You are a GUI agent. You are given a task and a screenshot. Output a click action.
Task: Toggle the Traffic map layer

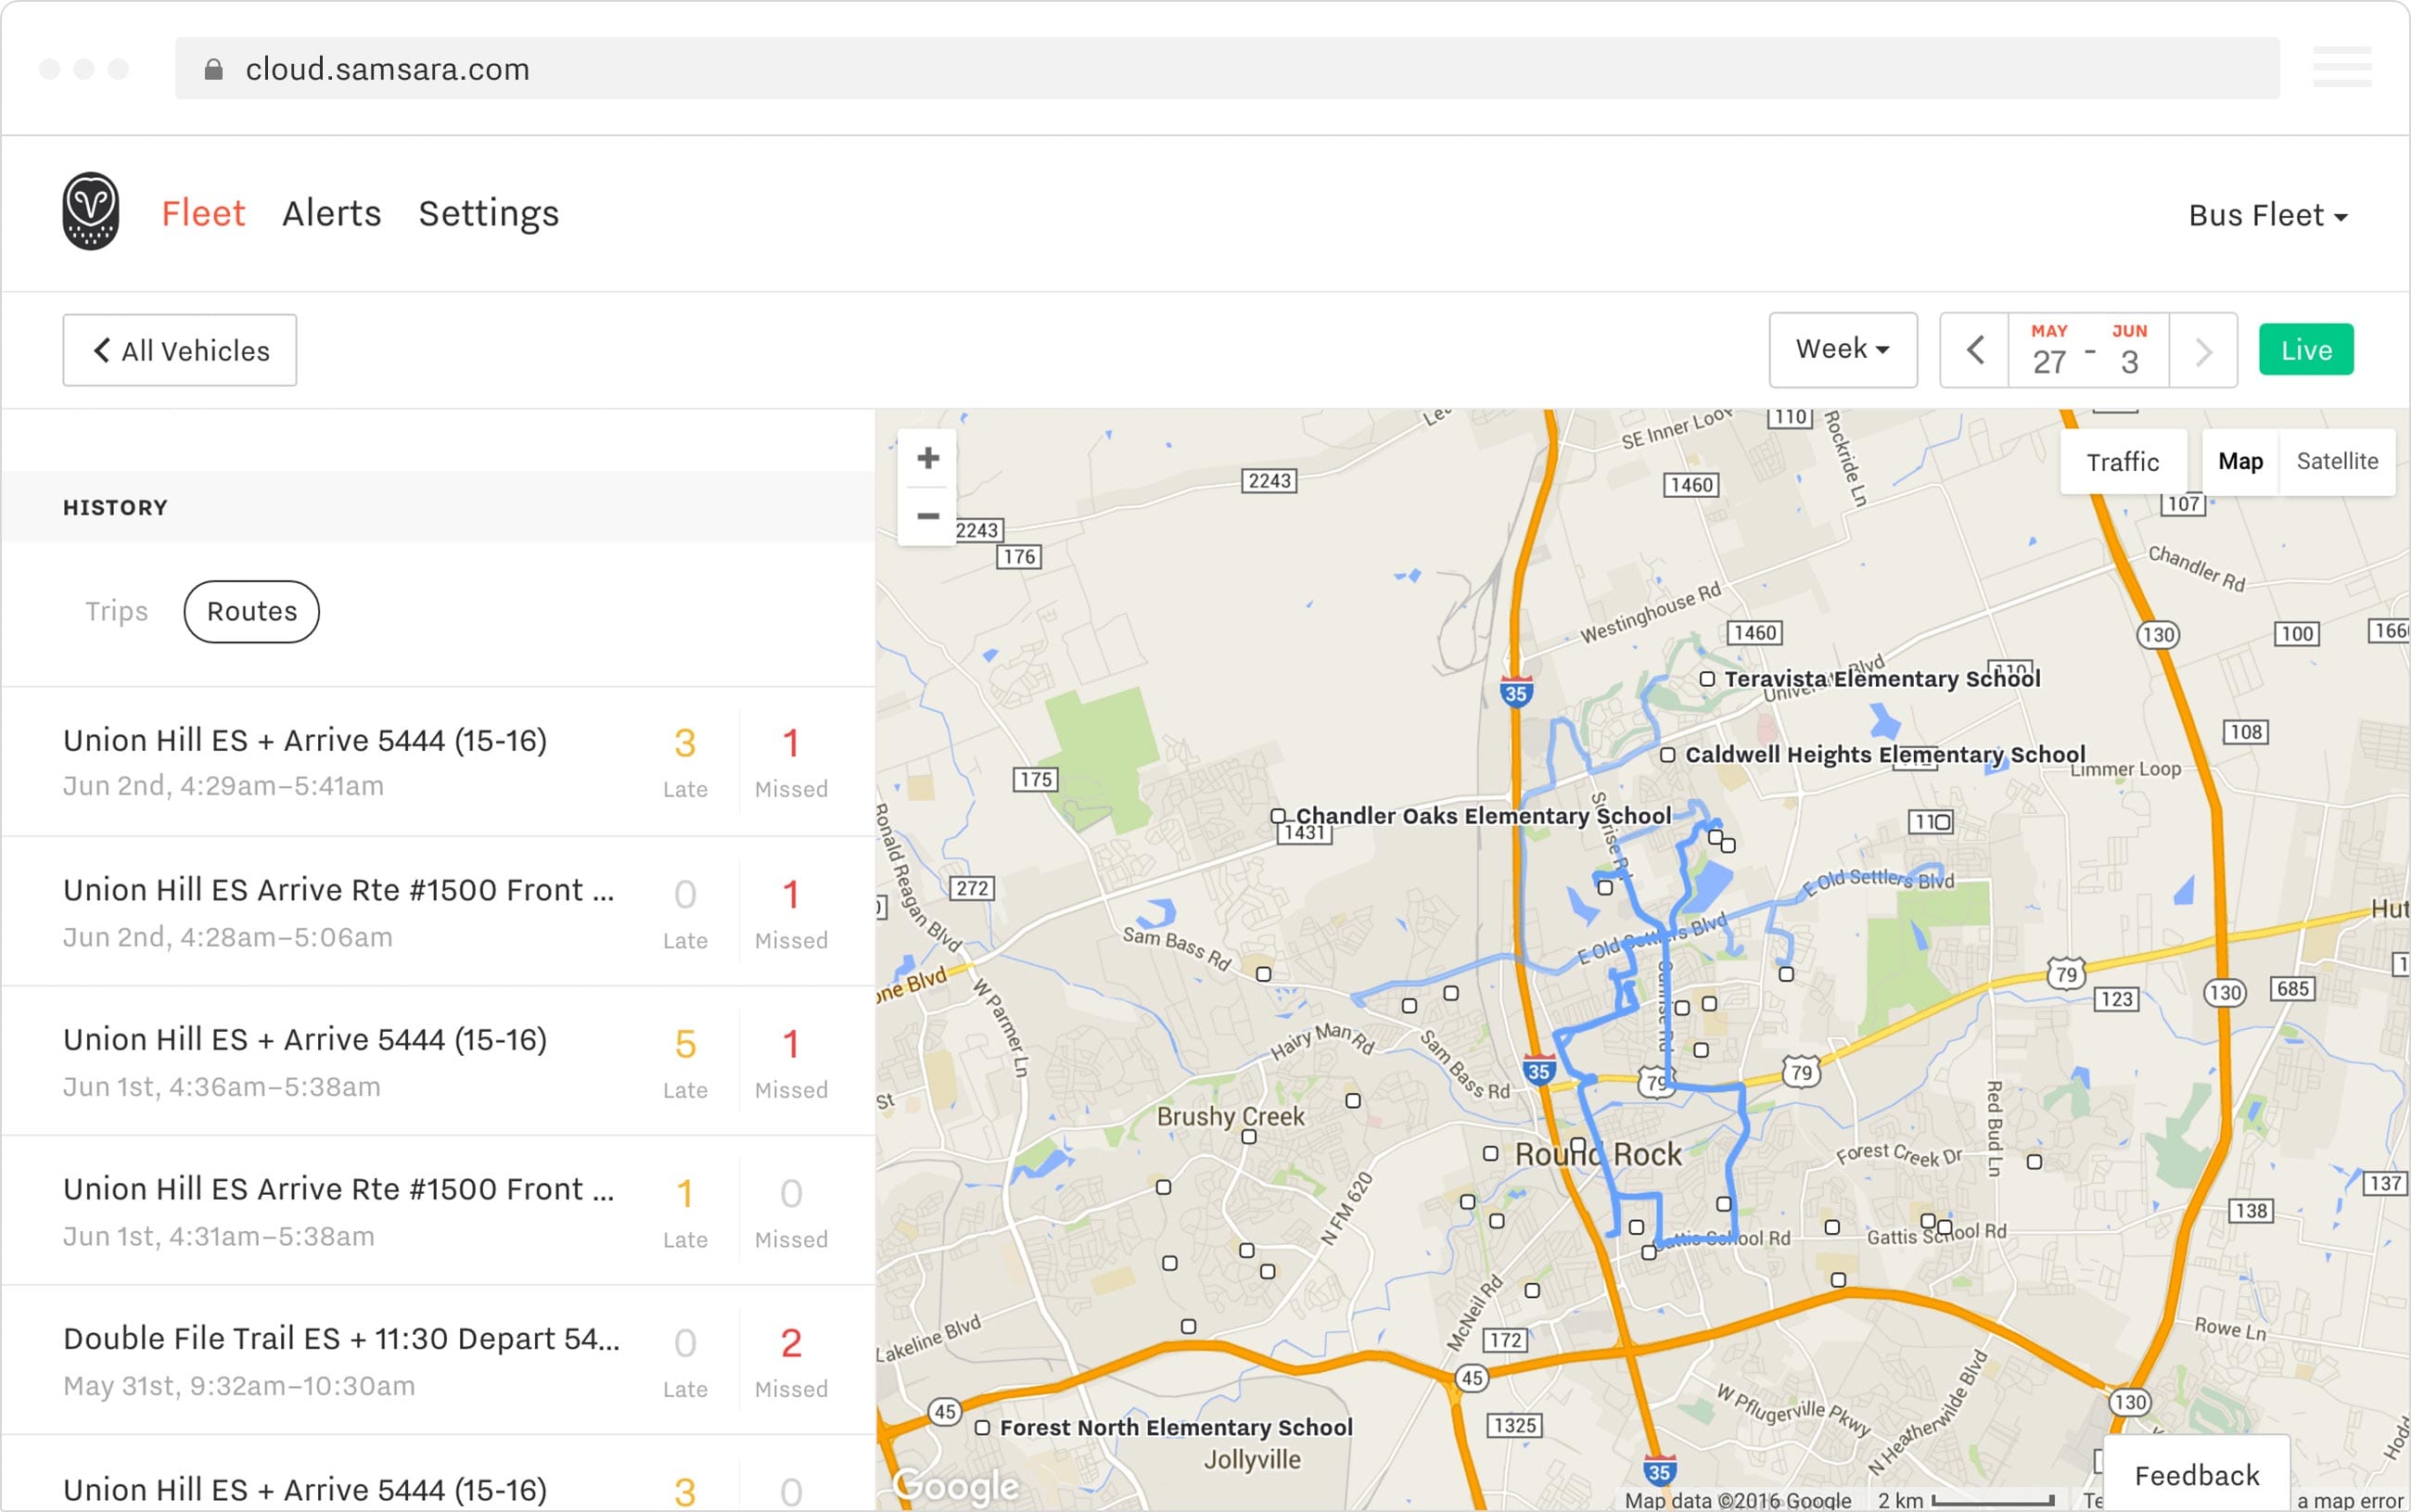[2123, 462]
